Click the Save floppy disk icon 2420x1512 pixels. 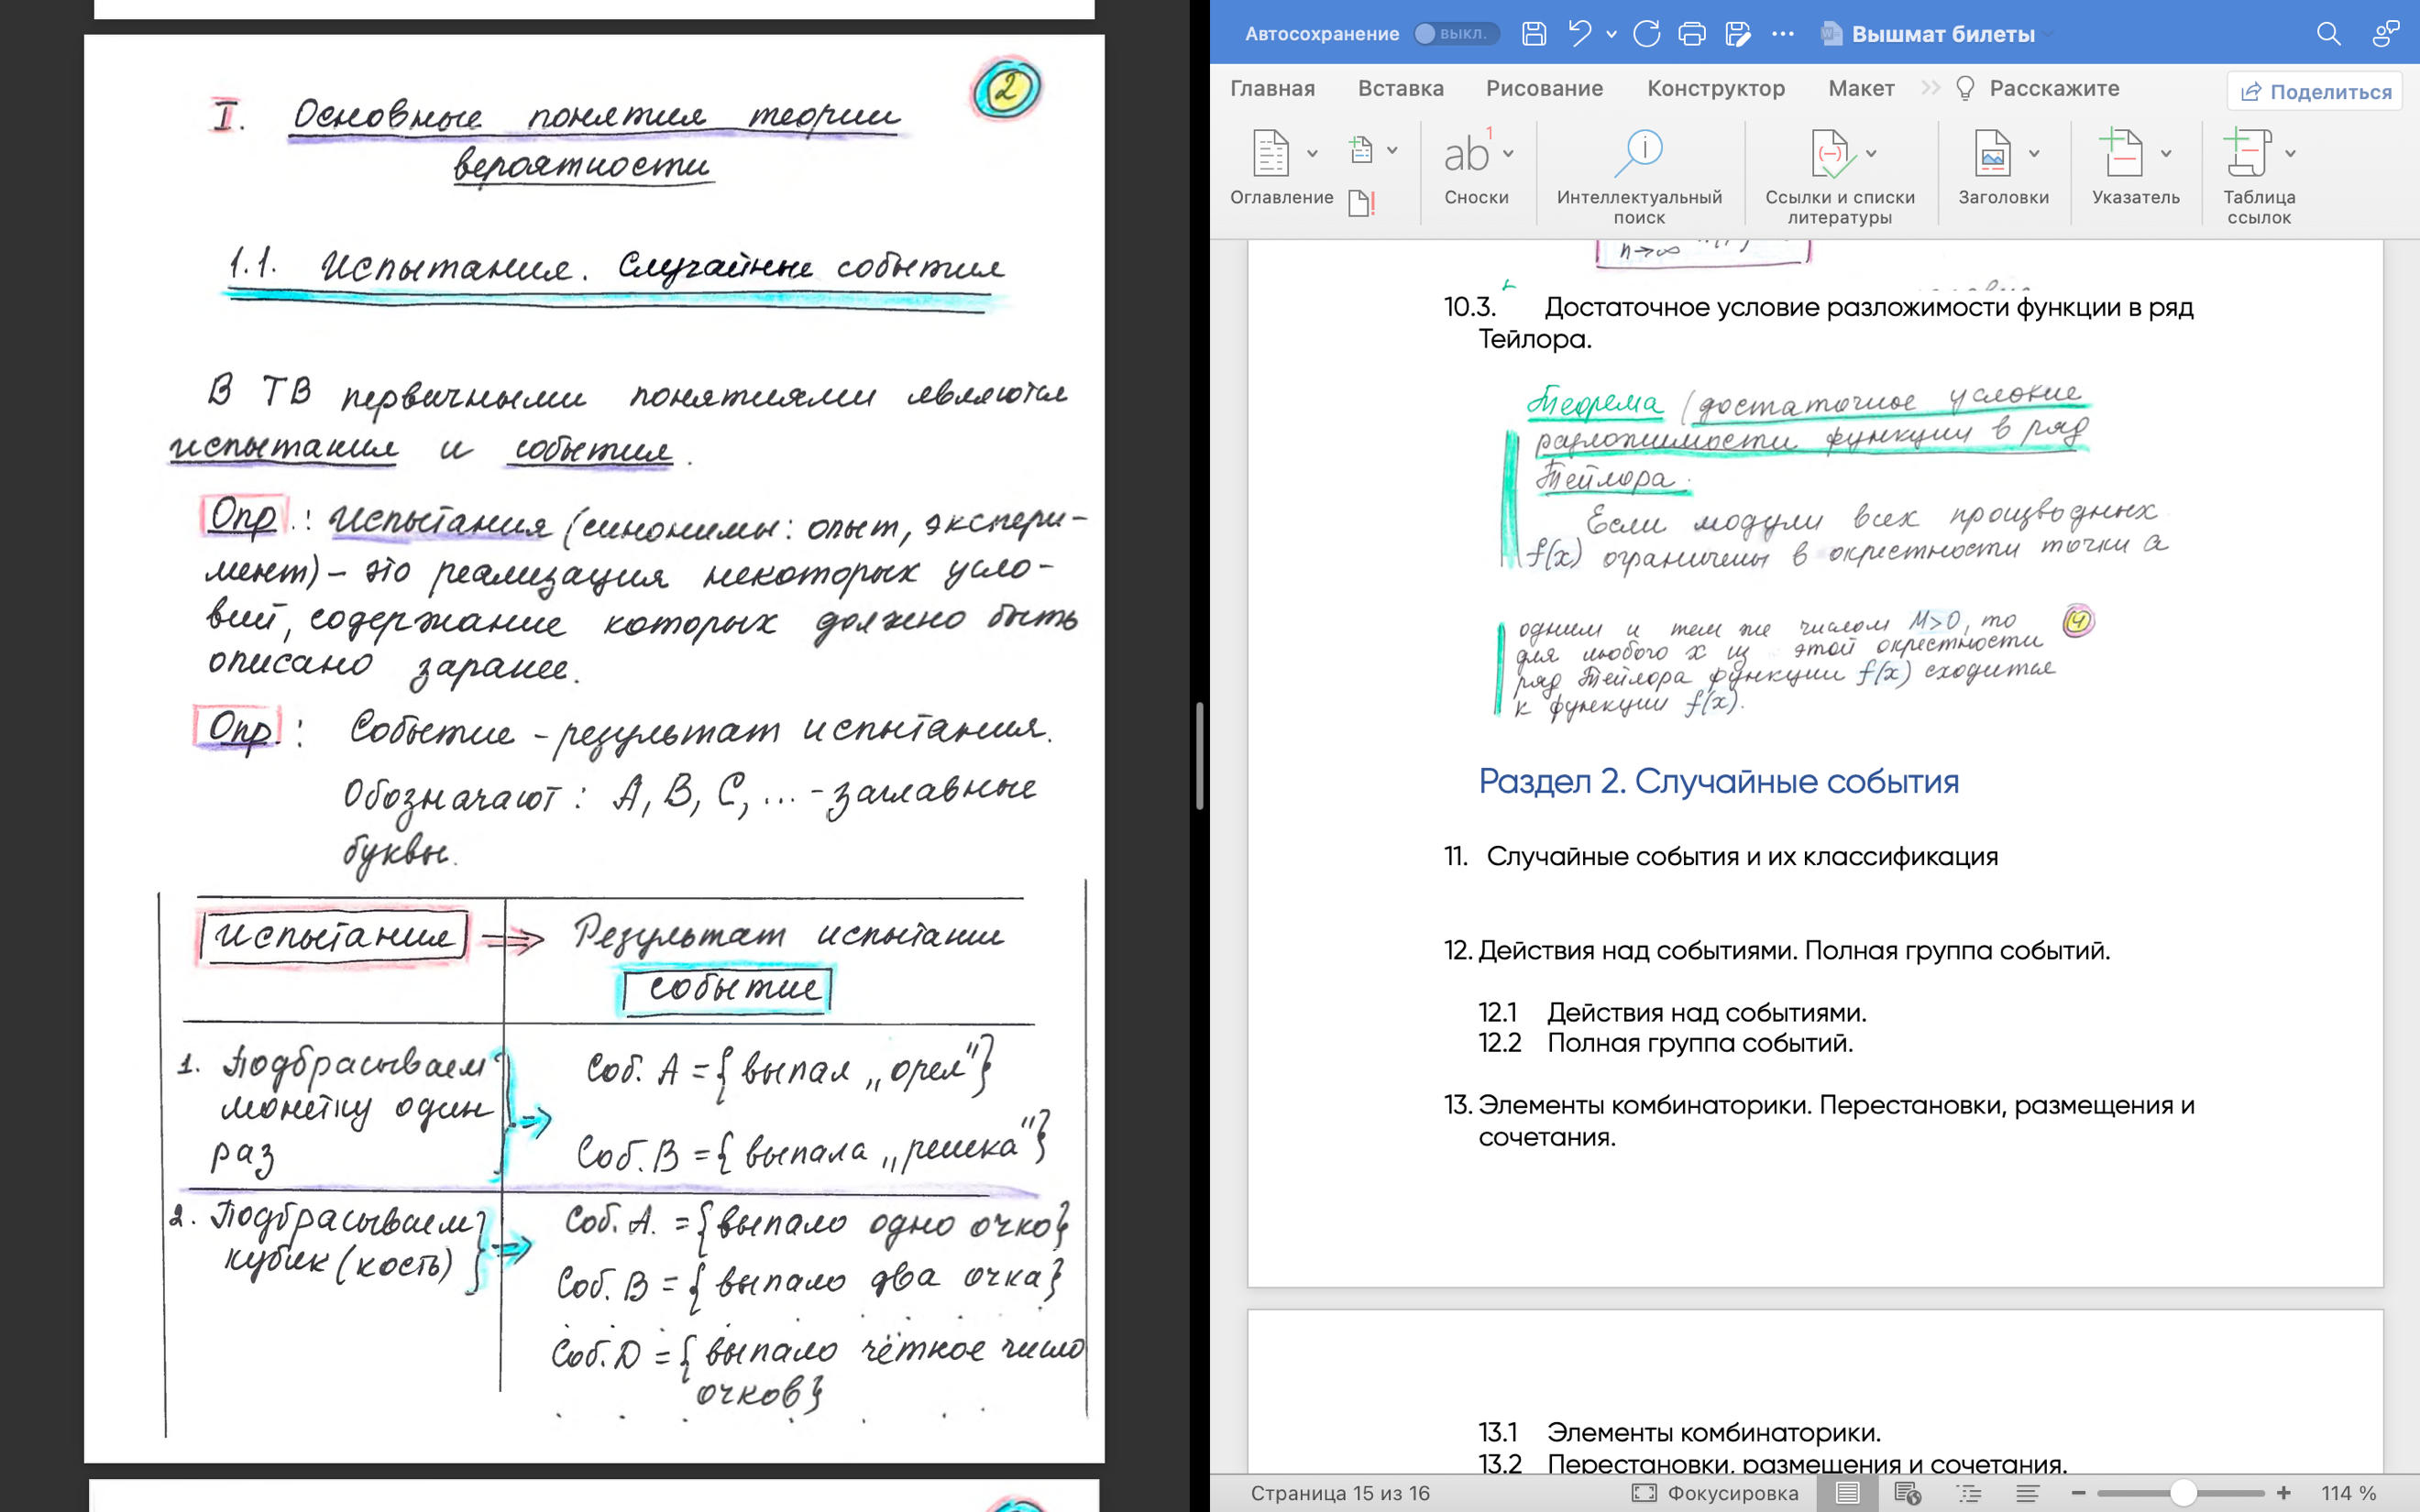[1534, 33]
